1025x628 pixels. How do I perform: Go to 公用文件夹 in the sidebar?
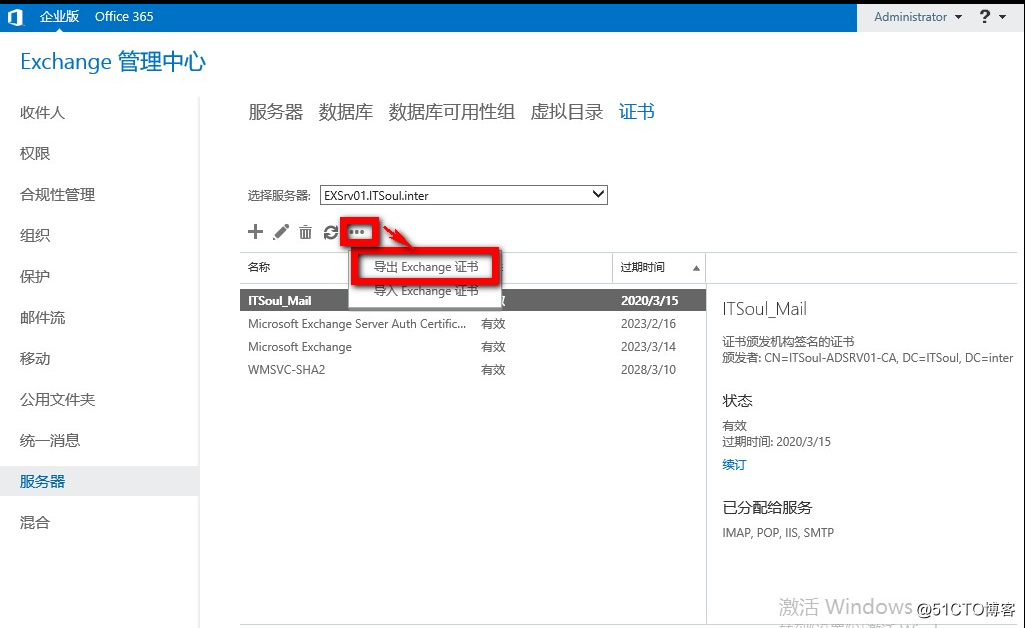[58, 399]
